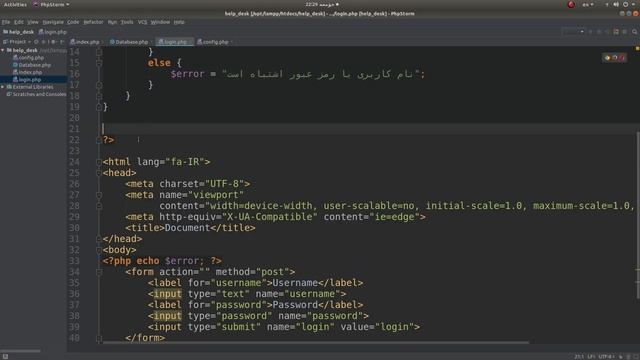Click the editor vertical scrollbar
This screenshot has width=640, height=360.
point(638,215)
